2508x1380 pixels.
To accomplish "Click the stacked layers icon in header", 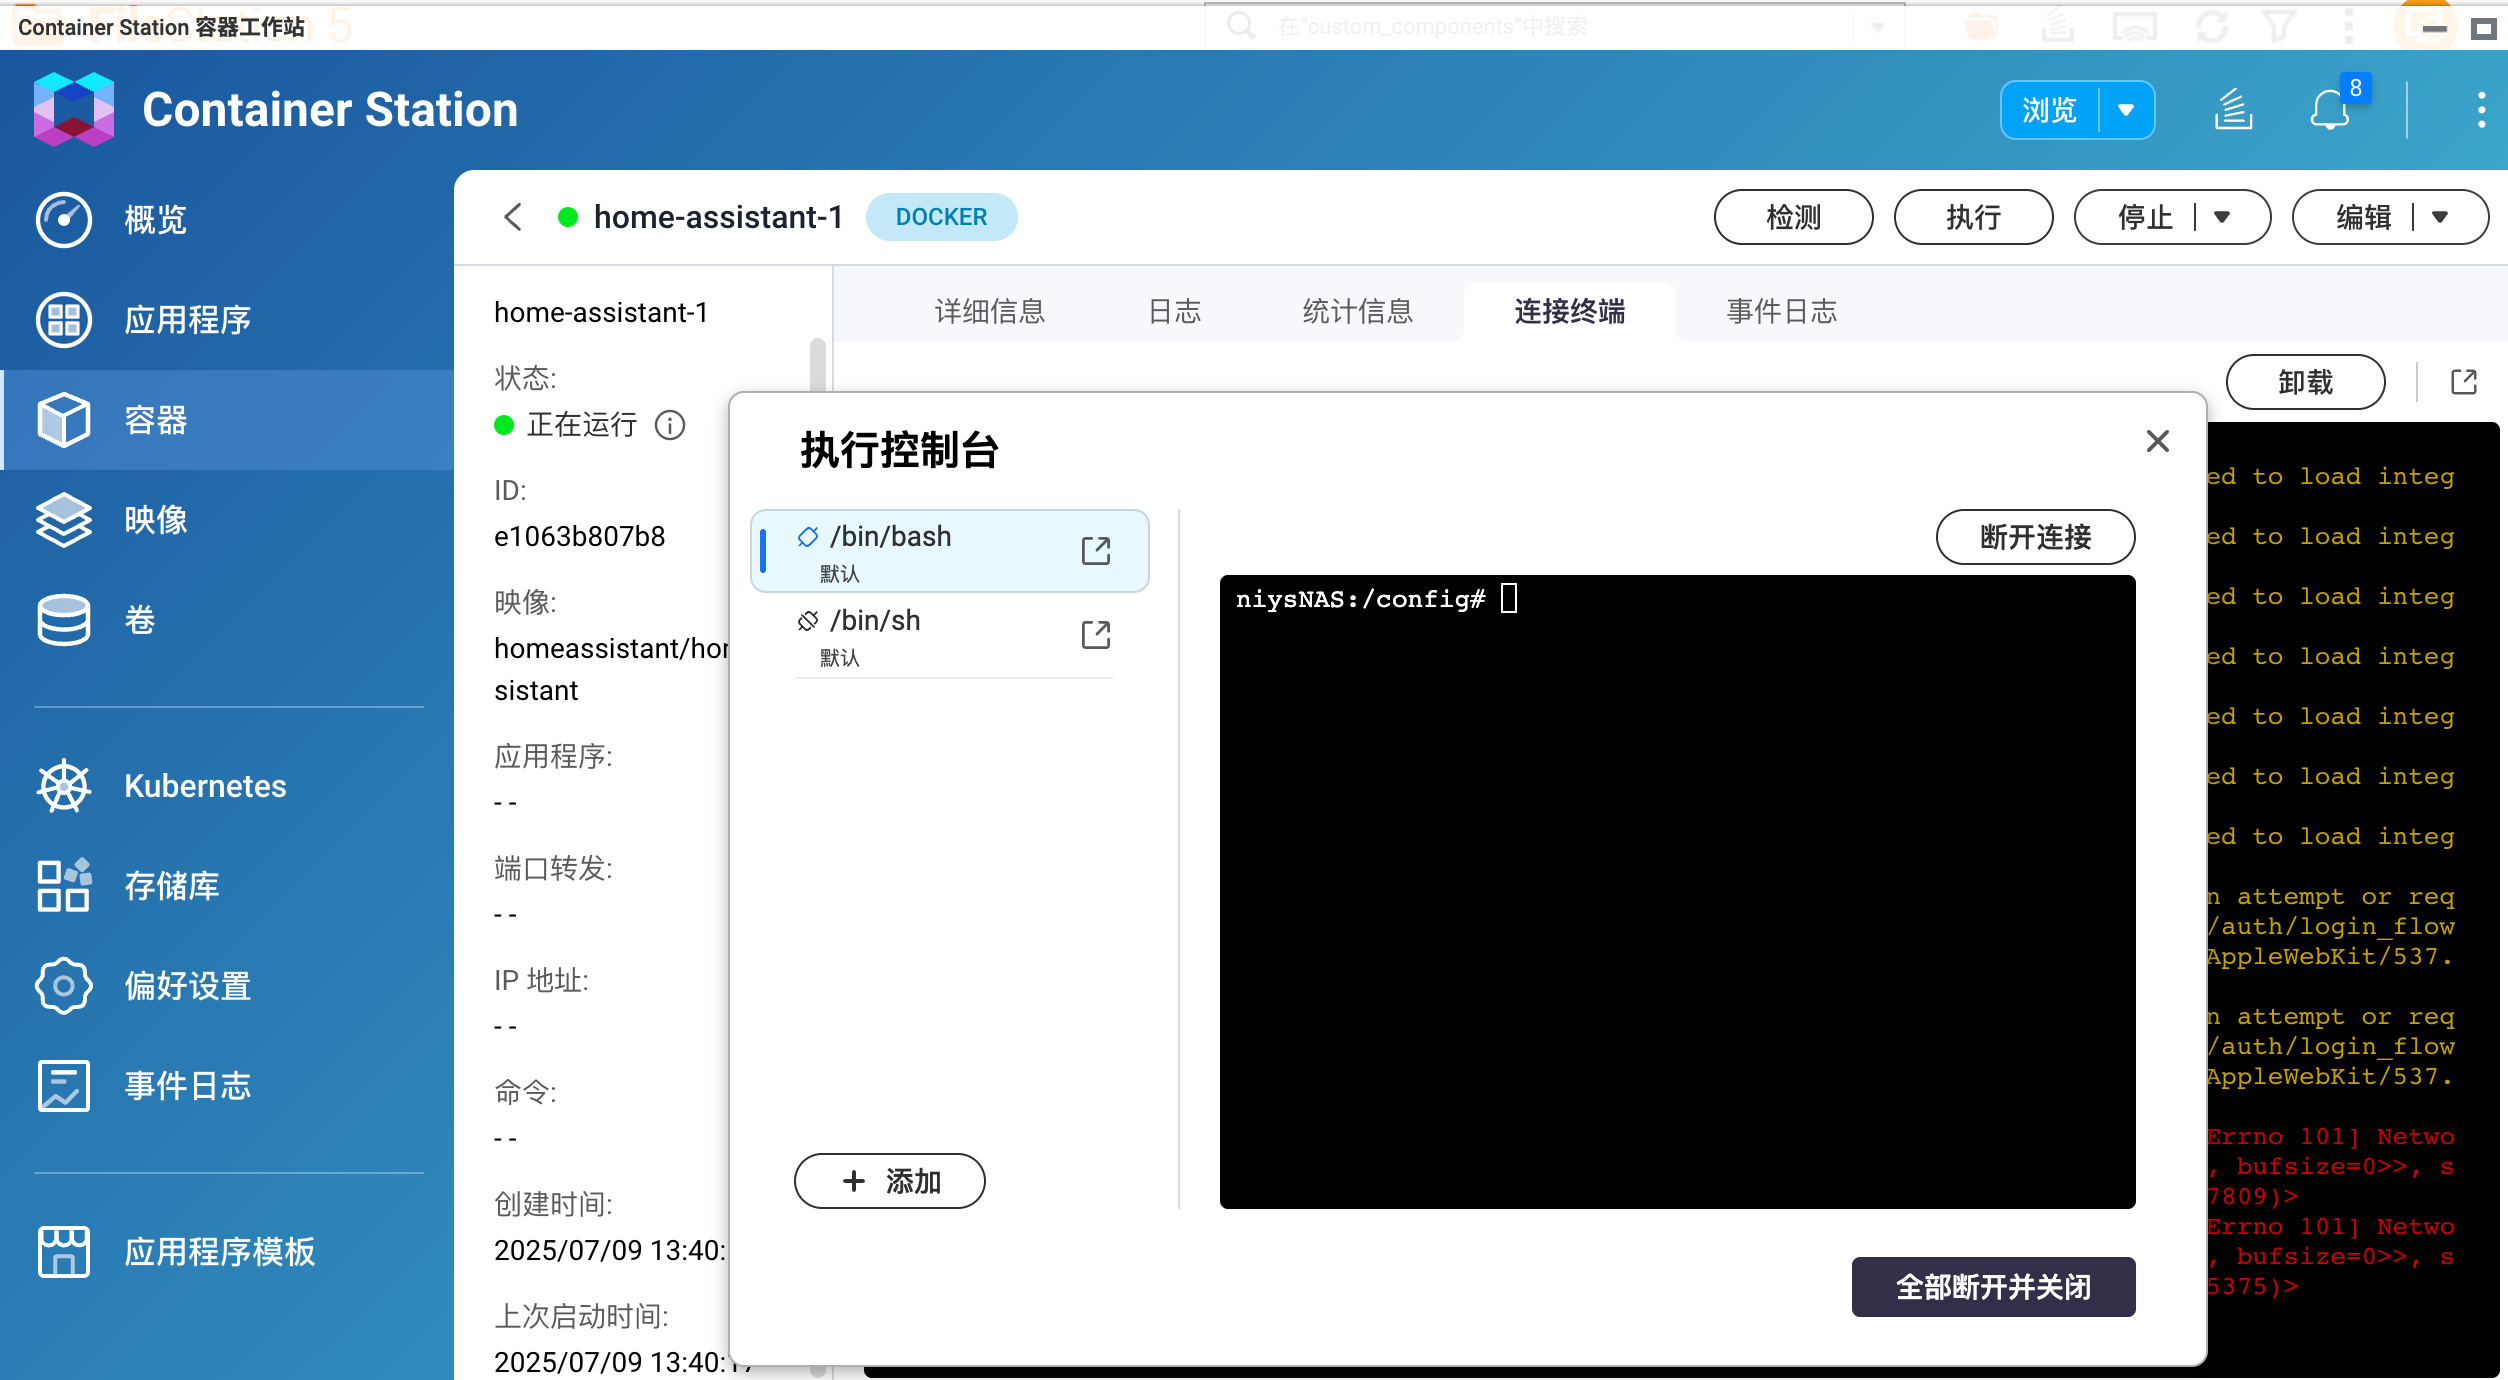I will point(2233,110).
